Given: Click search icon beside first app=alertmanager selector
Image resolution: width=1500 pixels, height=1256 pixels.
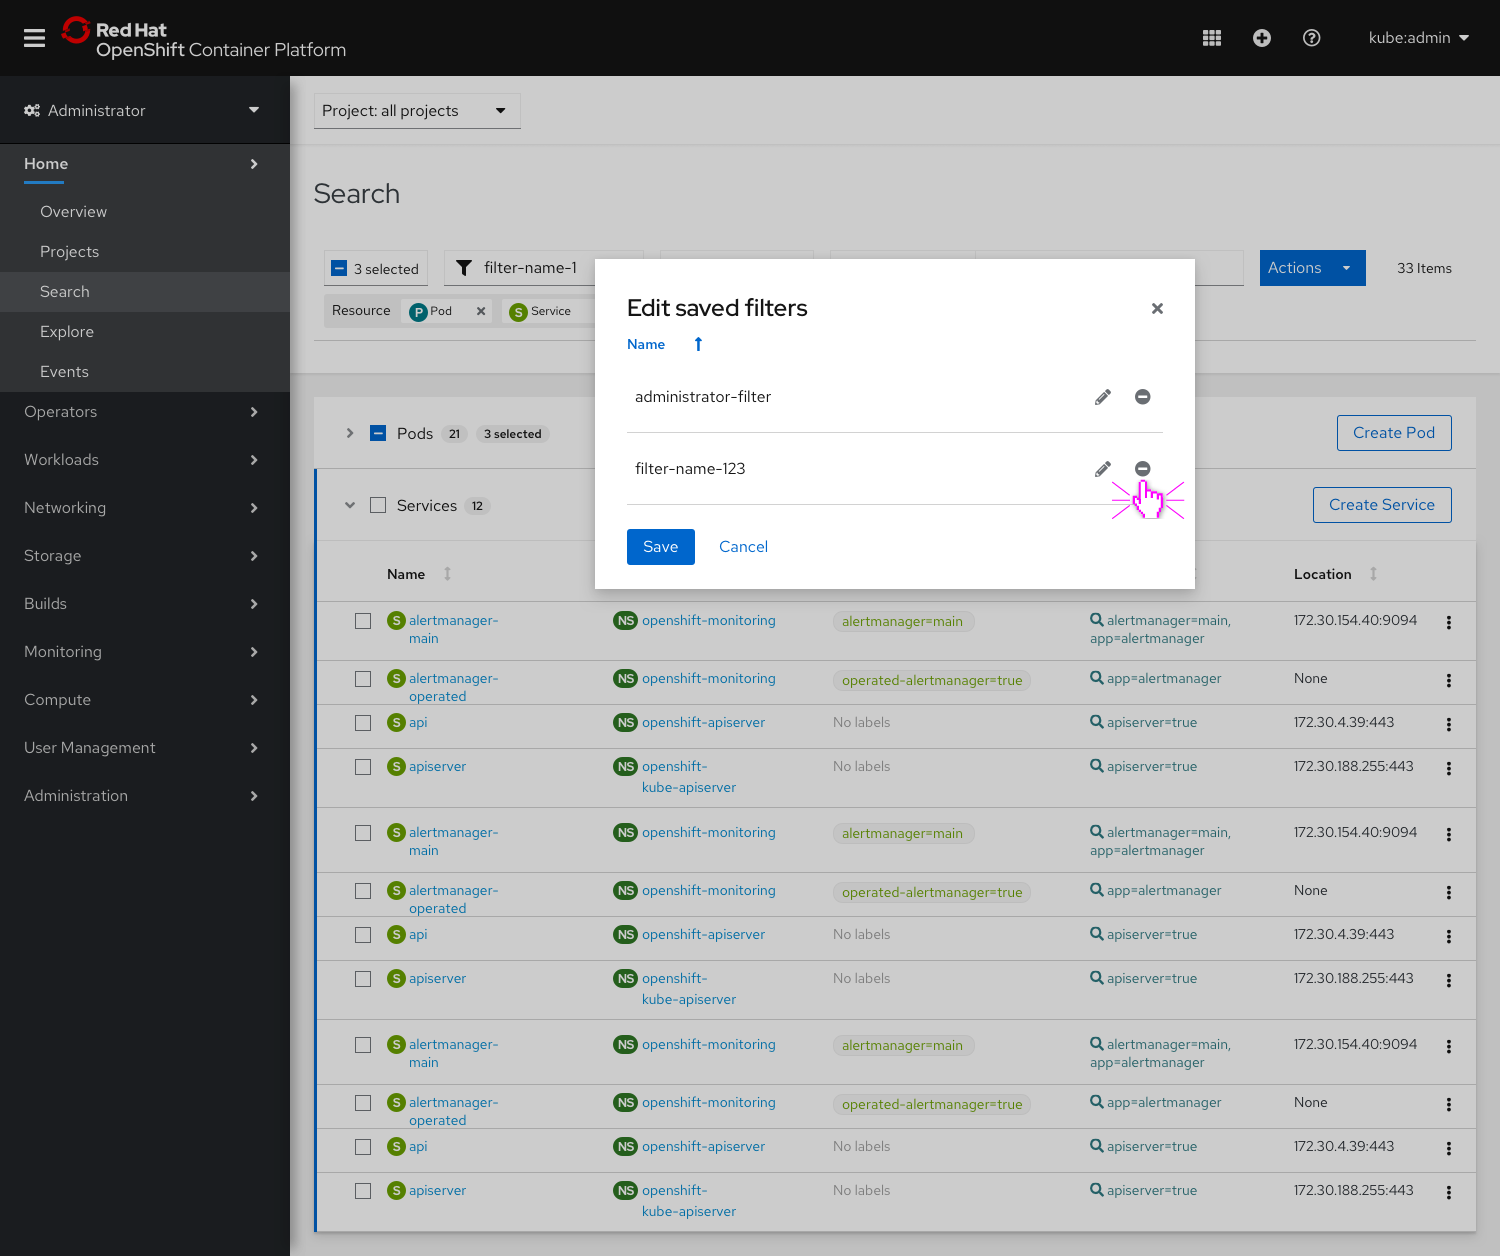Looking at the screenshot, I should pyautogui.click(x=1097, y=678).
